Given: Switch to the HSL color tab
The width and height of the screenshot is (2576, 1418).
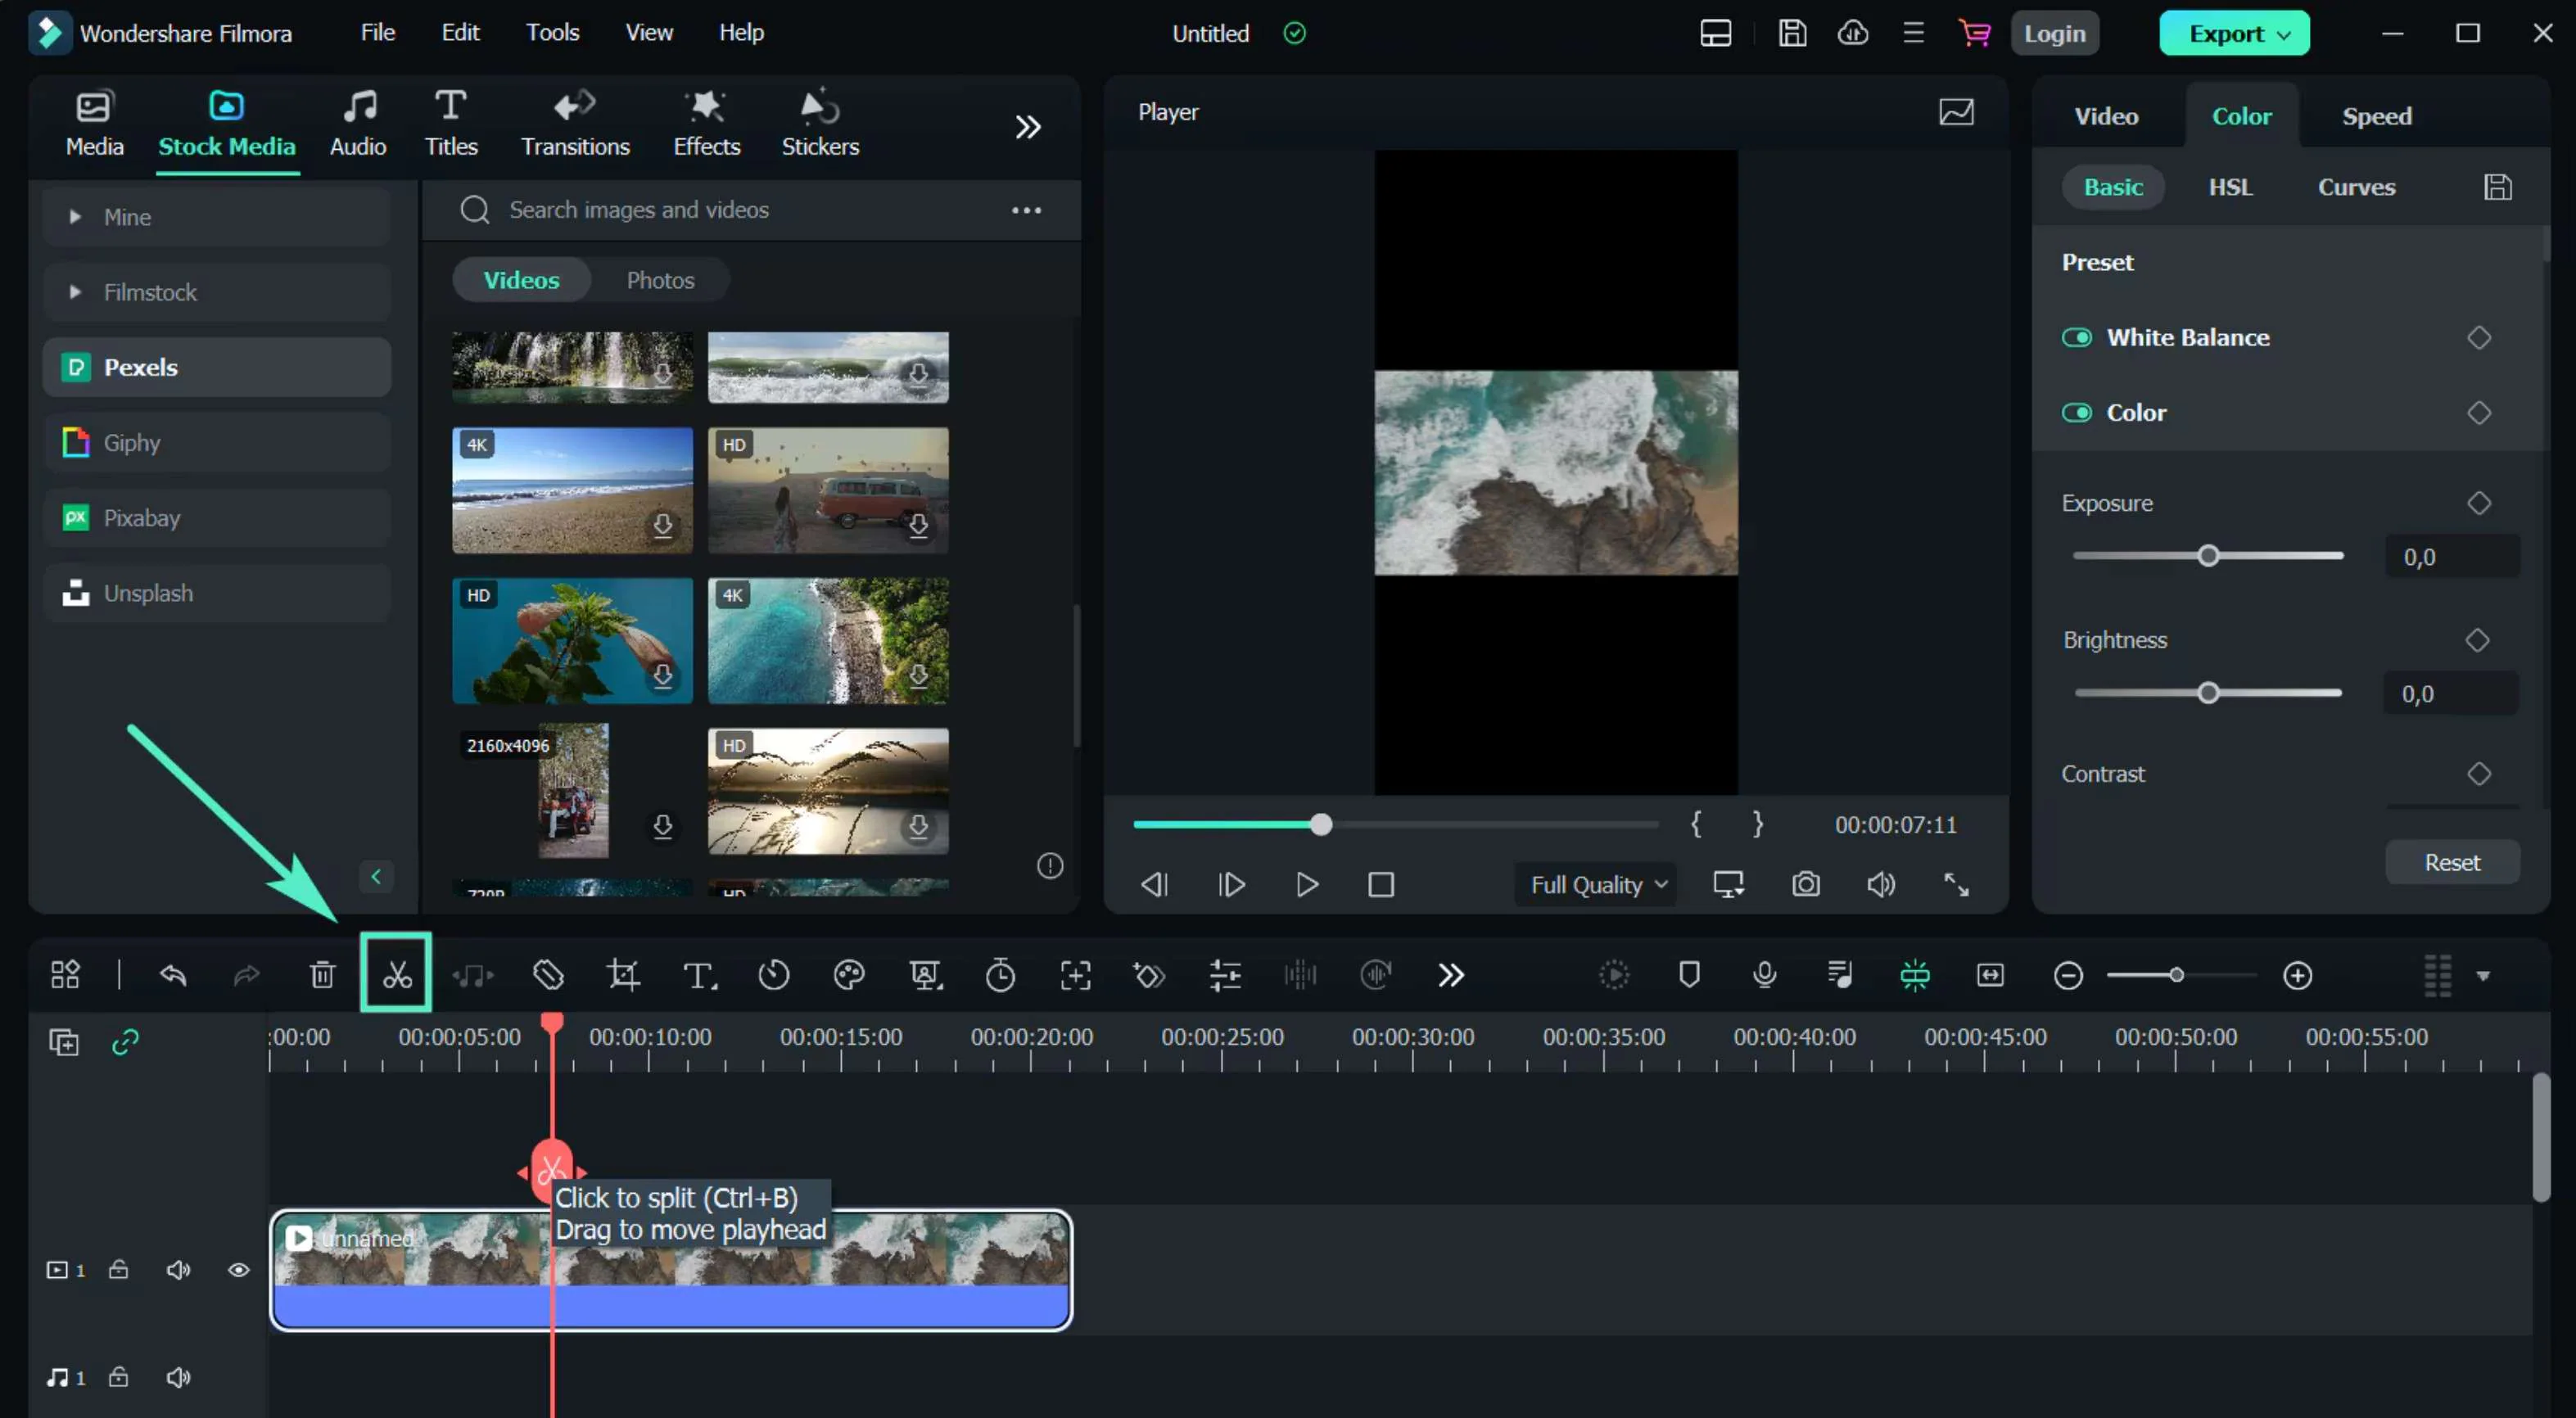Looking at the screenshot, I should pyautogui.click(x=2230, y=185).
